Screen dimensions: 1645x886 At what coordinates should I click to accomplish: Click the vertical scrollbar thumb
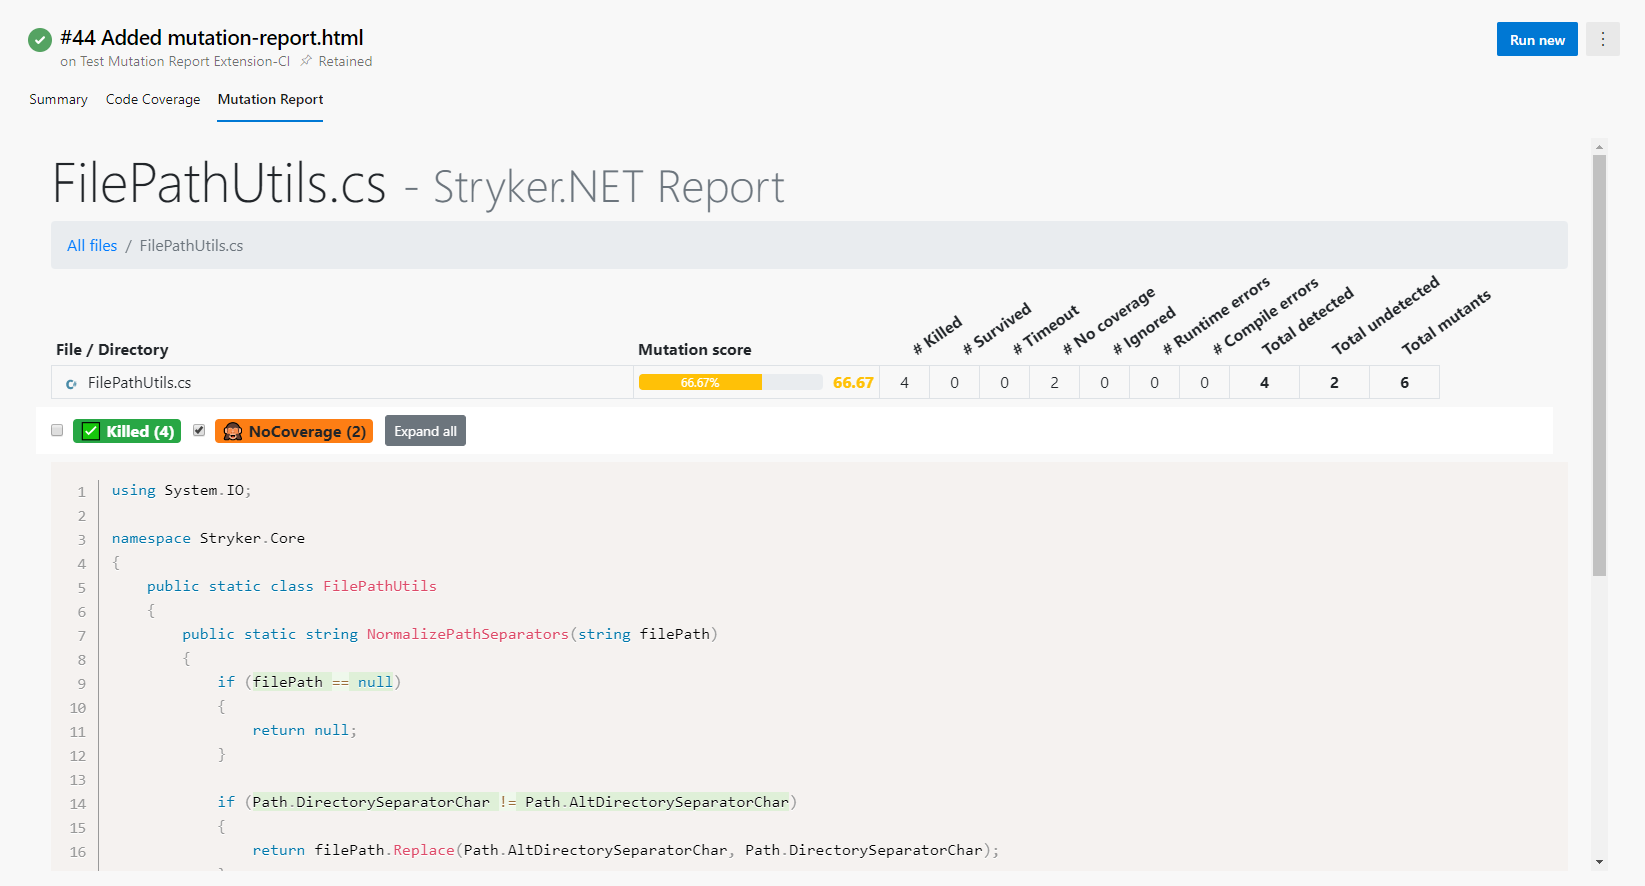coord(1600,365)
